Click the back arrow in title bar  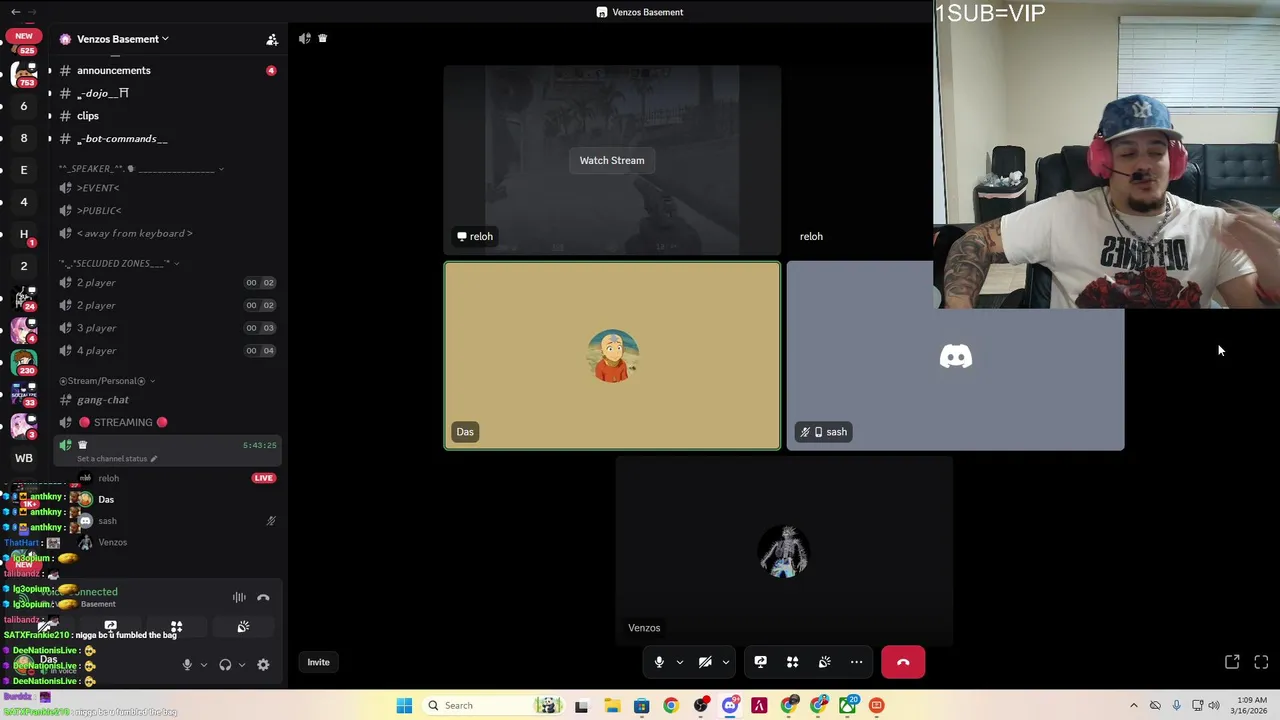tap(15, 12)
